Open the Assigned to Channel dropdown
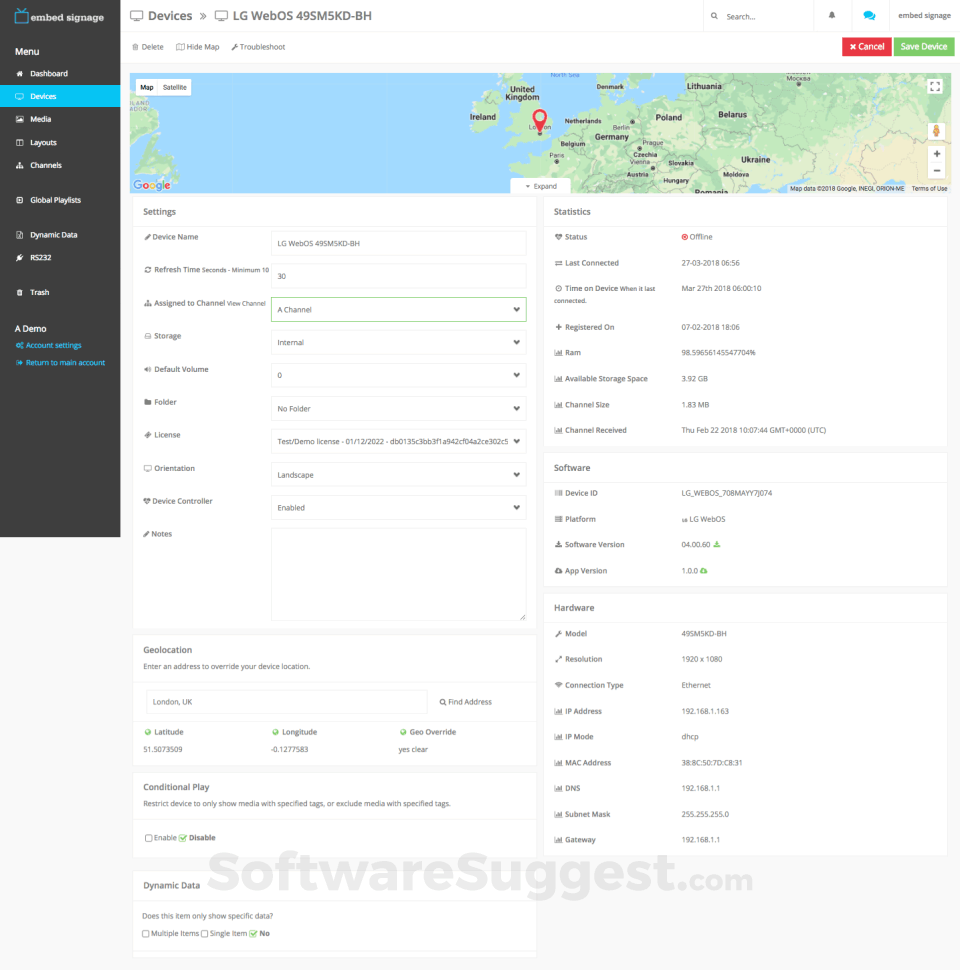 (x=398, y=310)
